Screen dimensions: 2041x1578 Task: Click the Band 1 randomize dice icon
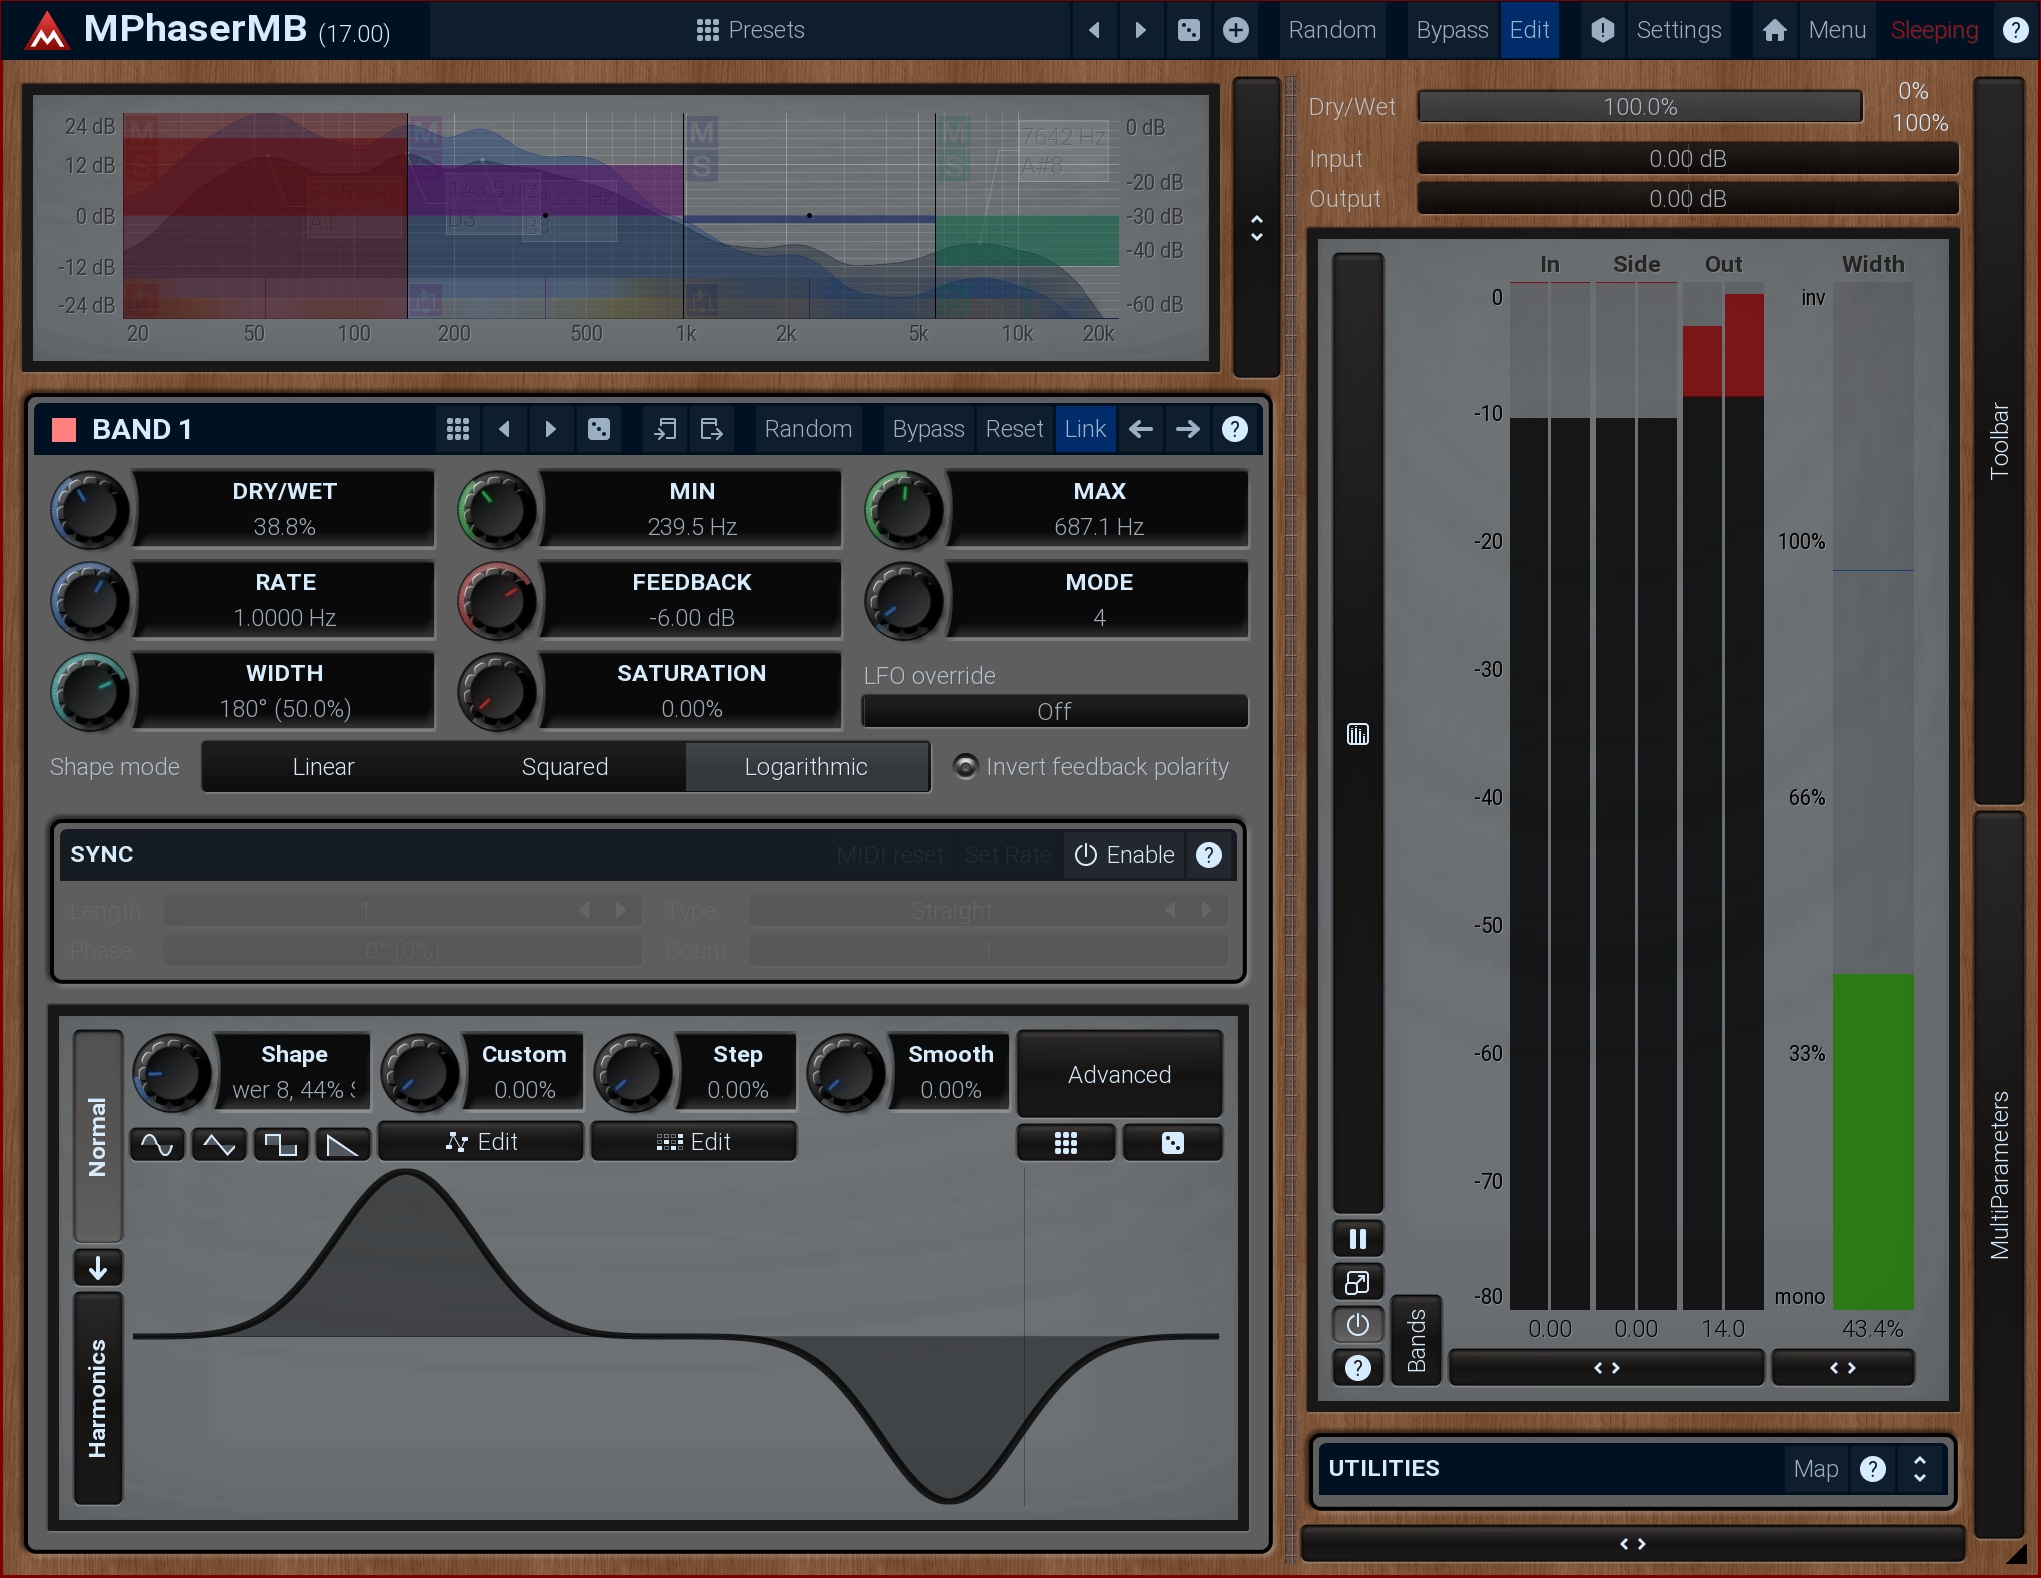coord(598,429)
